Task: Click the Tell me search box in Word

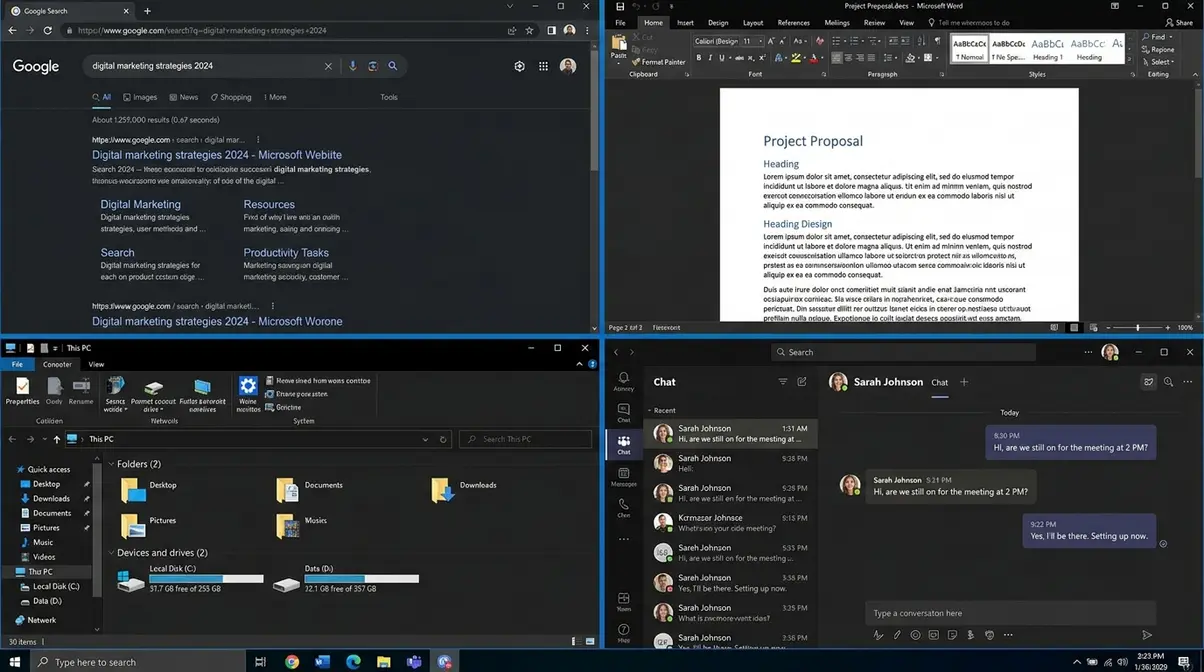Action: click(x=968, y=22)
